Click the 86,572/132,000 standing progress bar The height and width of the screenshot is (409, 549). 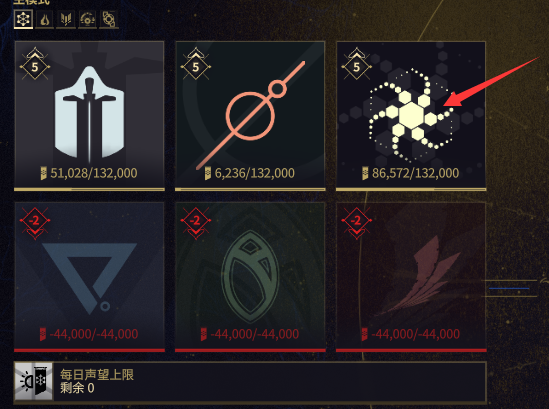(411, 189)
